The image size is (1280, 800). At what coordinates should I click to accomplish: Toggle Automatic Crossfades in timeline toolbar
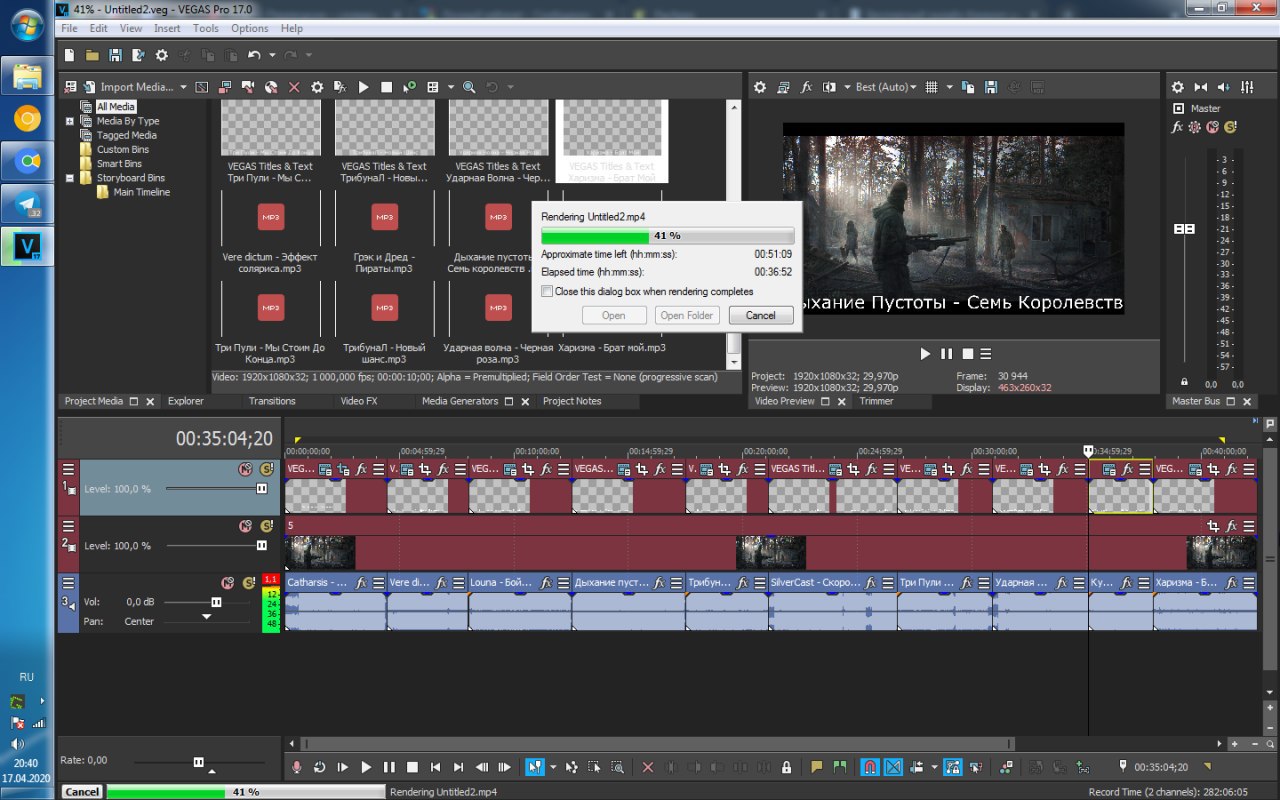tap(893, 767)
